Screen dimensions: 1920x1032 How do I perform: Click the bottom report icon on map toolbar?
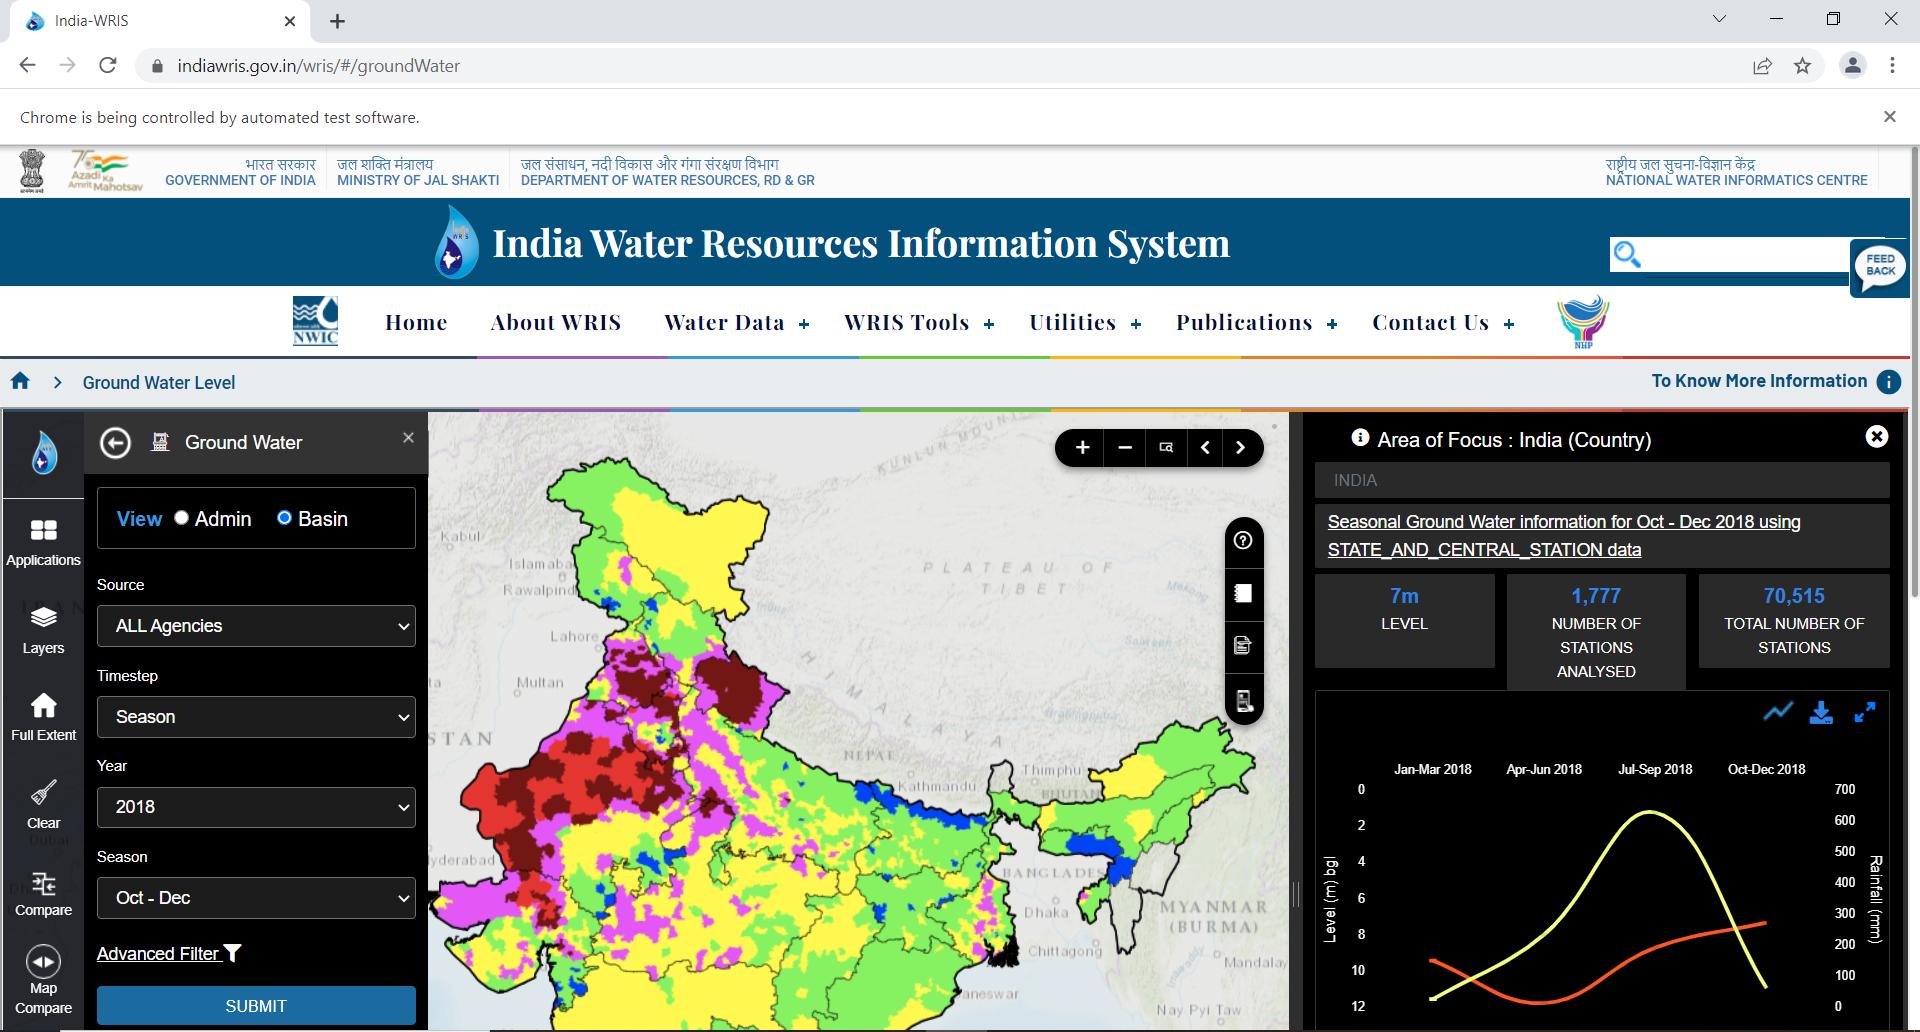(1243, 701)
